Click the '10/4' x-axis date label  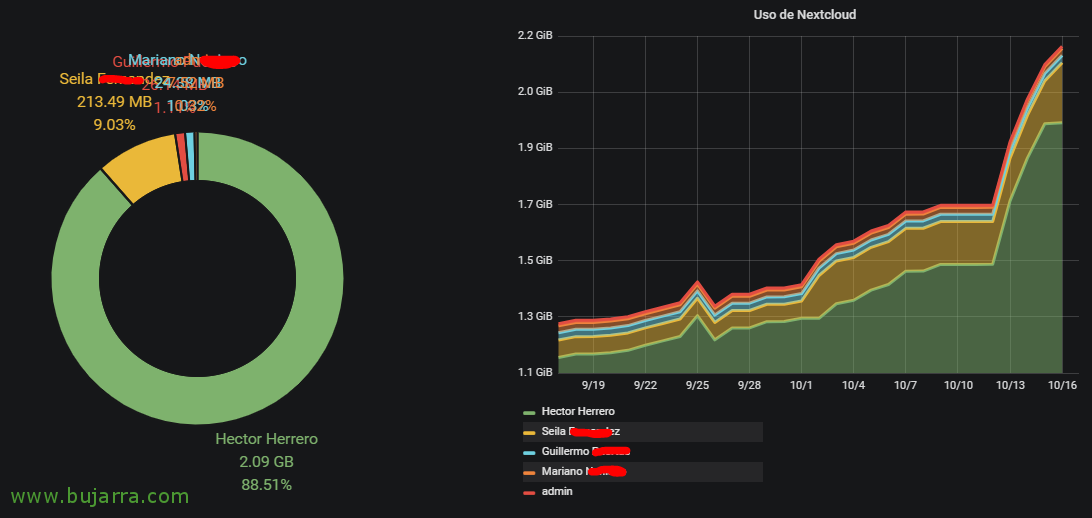[x=854, y=385]
